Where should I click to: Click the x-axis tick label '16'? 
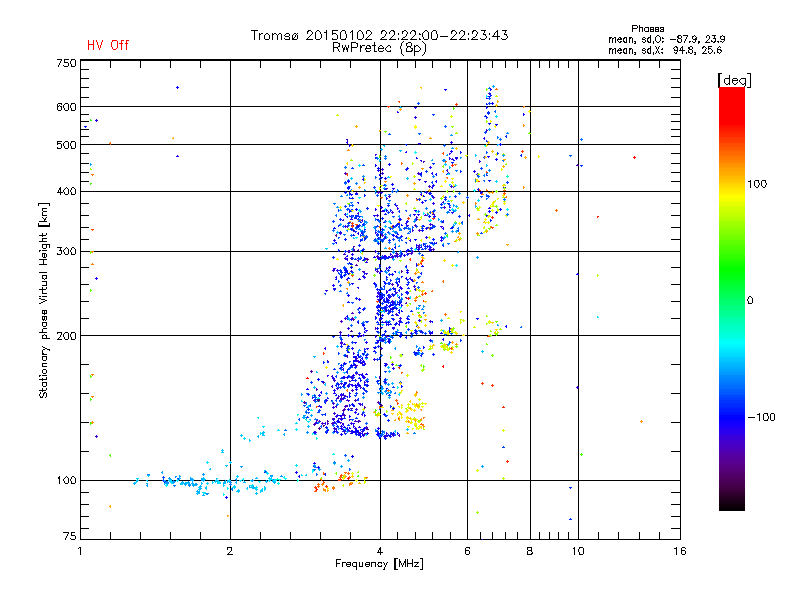click(680, 551)
